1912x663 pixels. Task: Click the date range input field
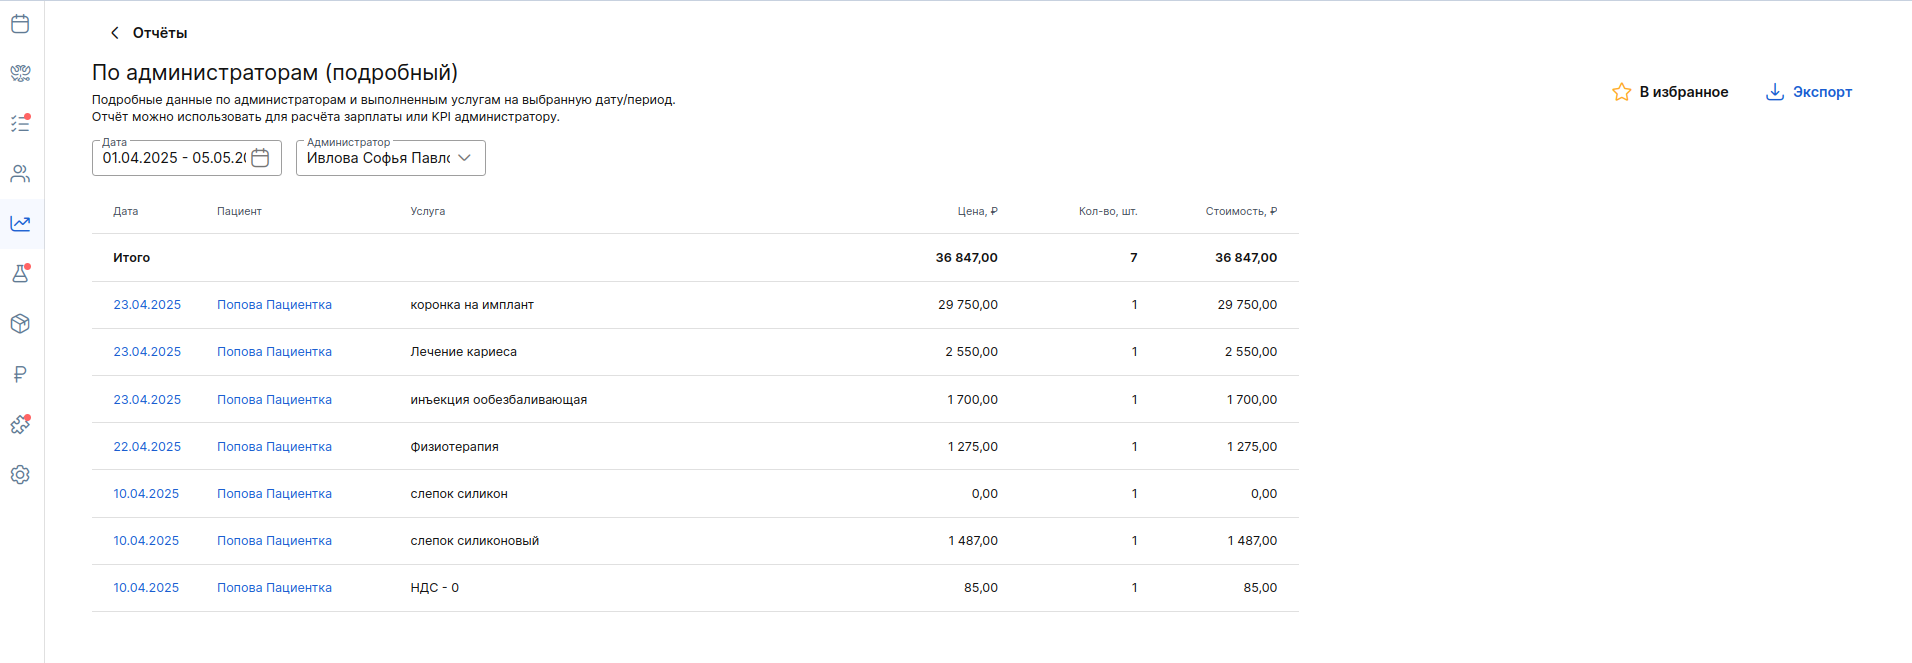(187, 158)
